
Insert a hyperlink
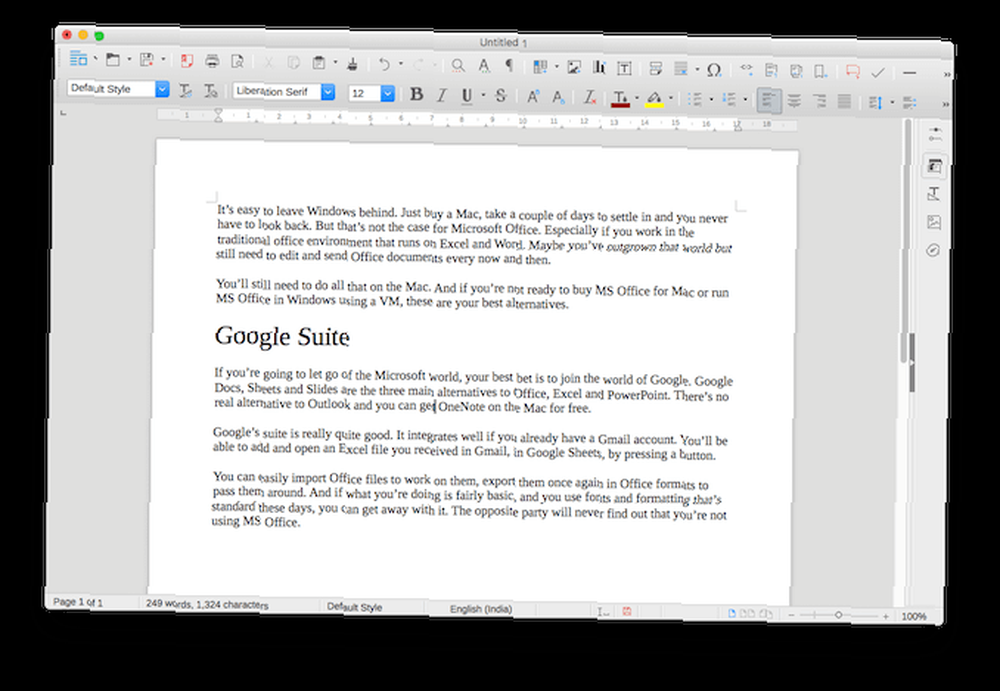[x=746, y=70]
